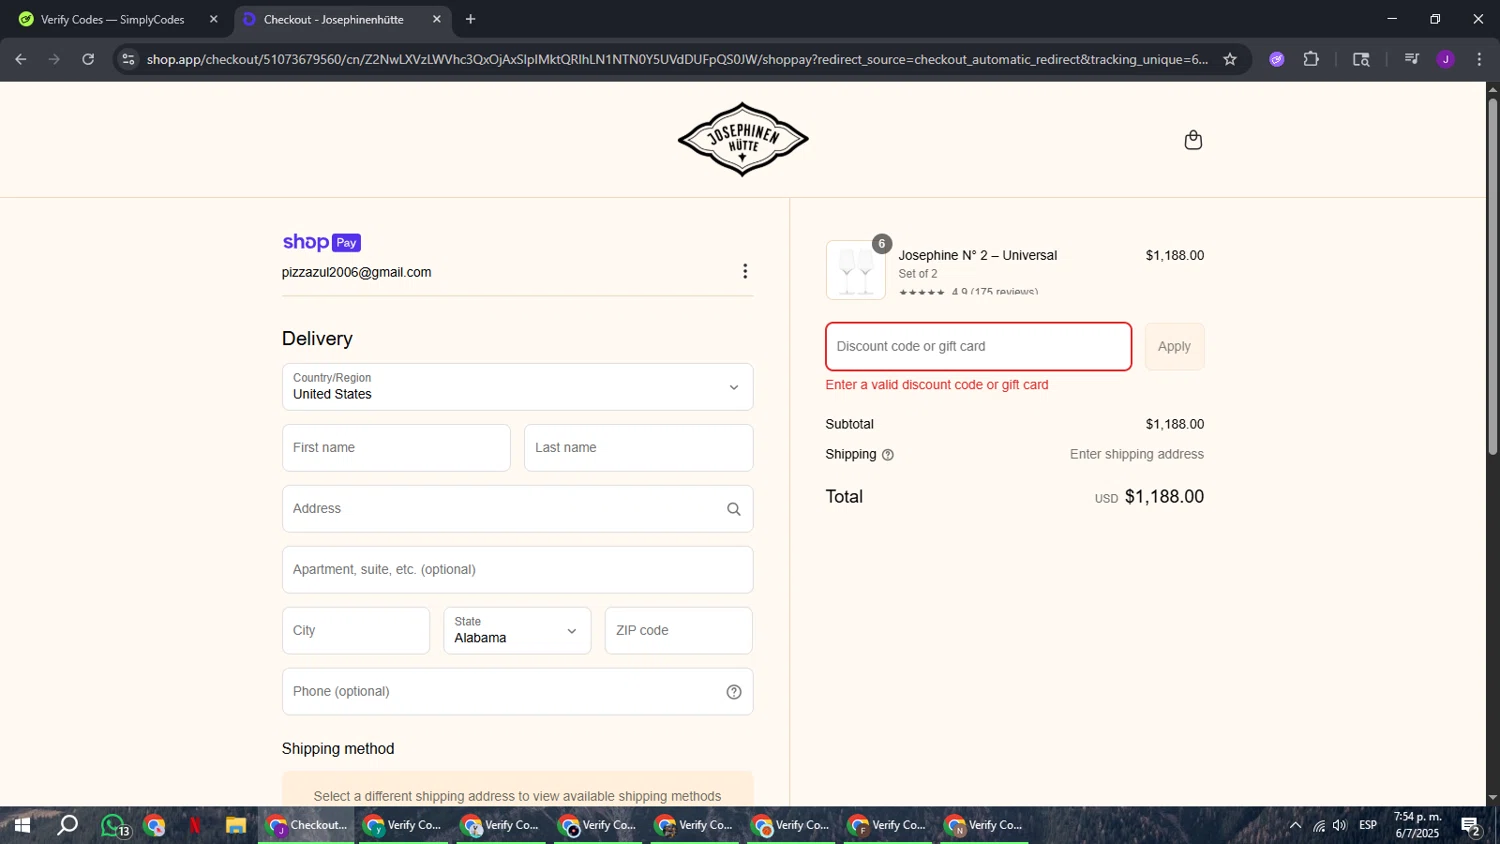1500x844 pixels.
Task: Open Chrome extensions puzzle icon
Action: tap(1311, 59)
